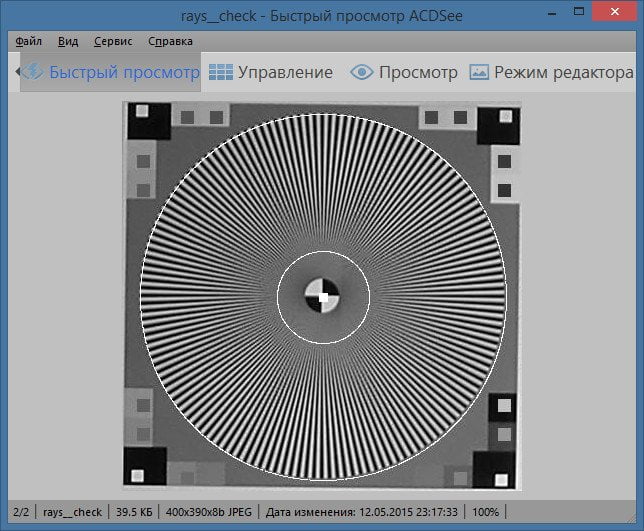The image size is (644, 531).
Task: Click the small left arrow before Быстрый просмотр
Action: (x=18, y=72)
